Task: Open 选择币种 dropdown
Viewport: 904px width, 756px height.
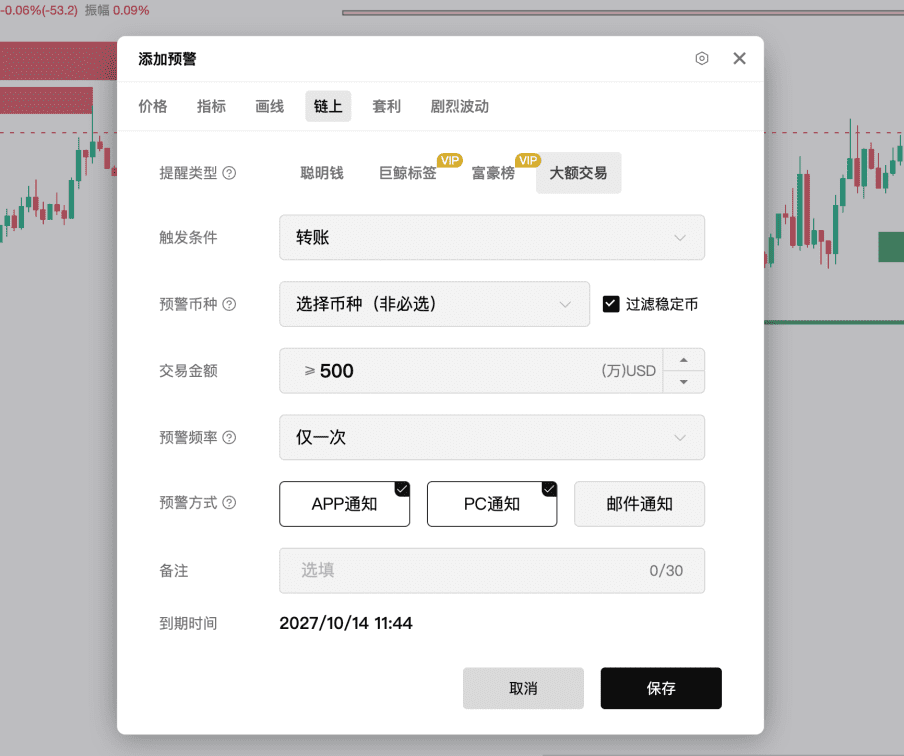Action: (435, 304)
